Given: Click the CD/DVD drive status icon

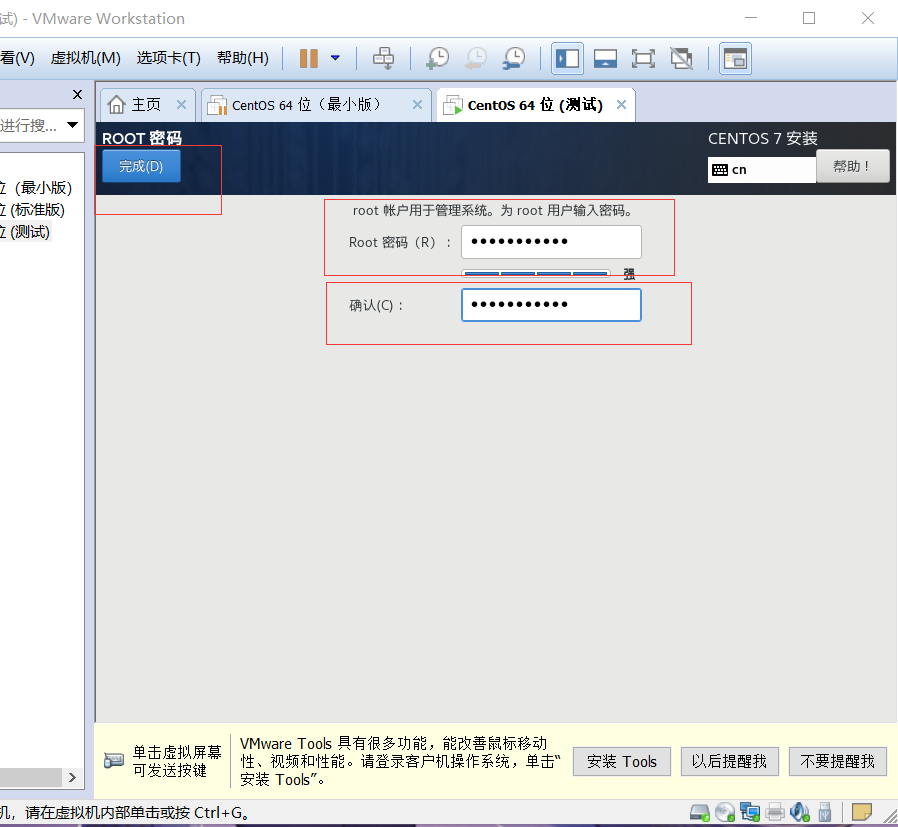Looking at the screenshot, I should pyautogui.click(x=725, y=812).
